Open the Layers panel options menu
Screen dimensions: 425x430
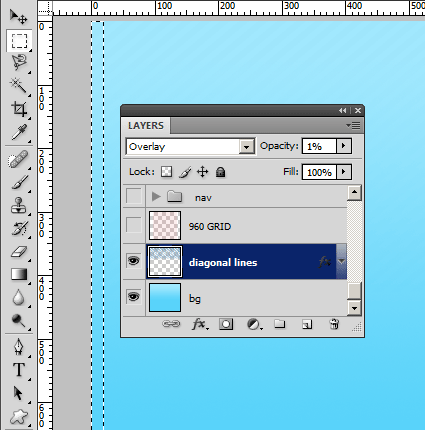point(353,126)
